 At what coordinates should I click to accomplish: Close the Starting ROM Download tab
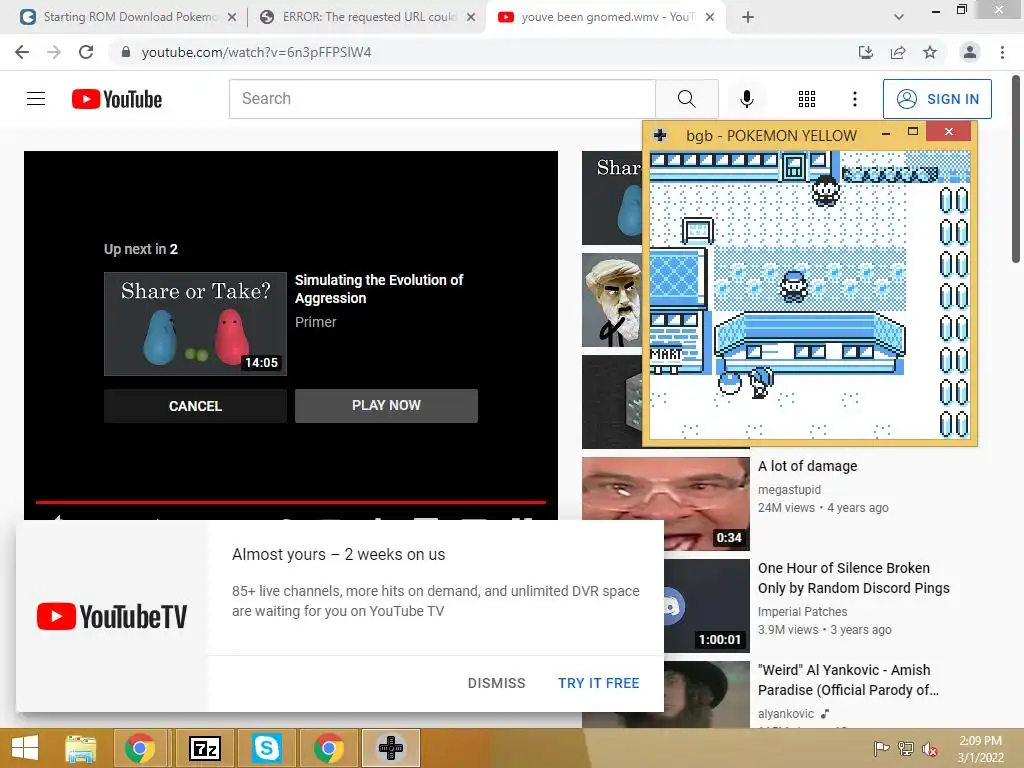coord(232,17)
